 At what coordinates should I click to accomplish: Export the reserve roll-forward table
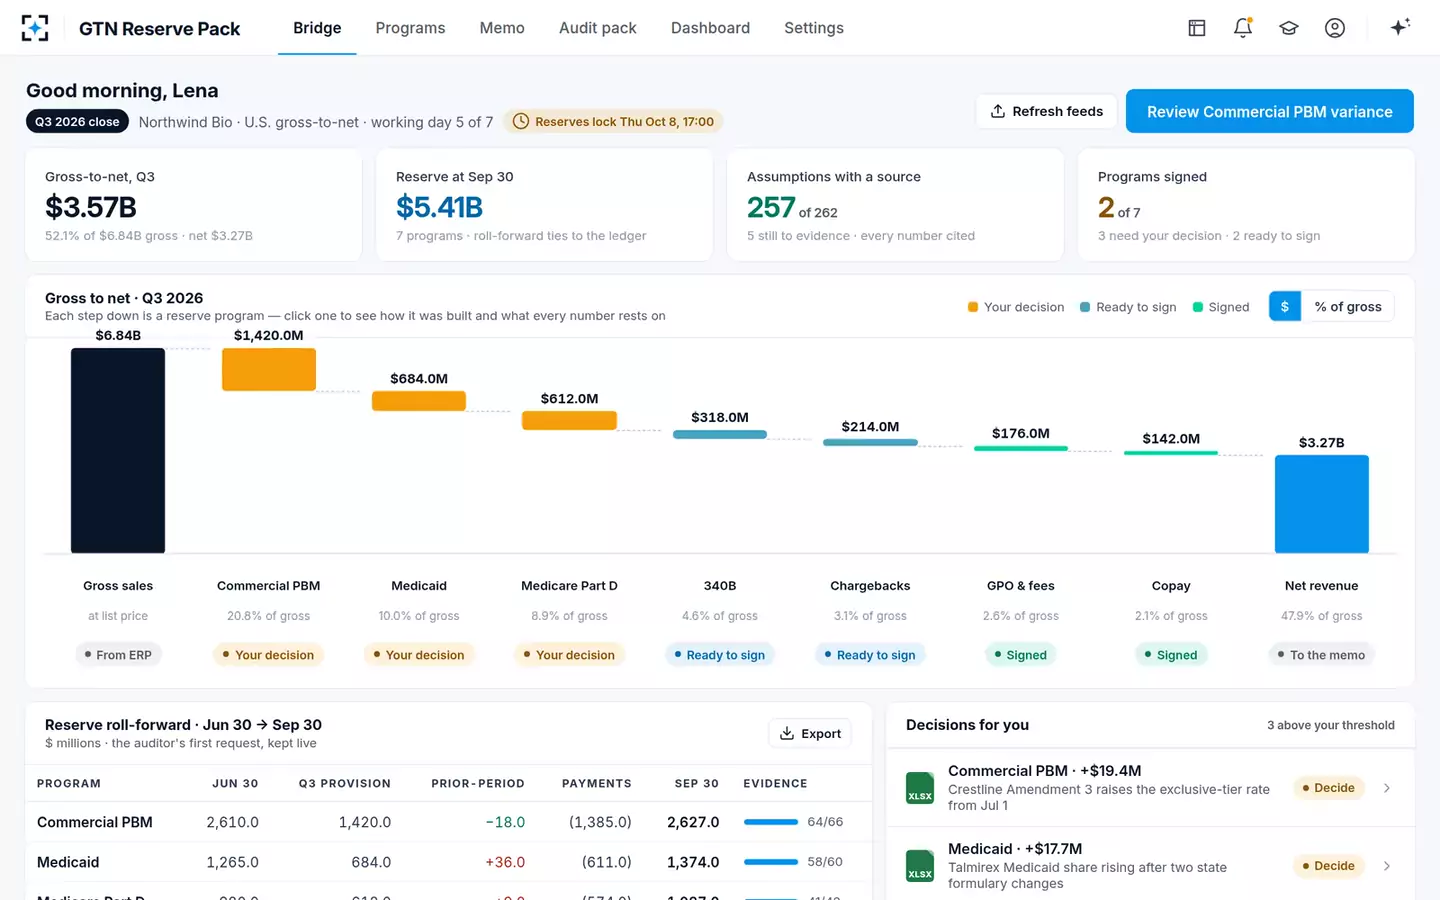coord(810,733)
